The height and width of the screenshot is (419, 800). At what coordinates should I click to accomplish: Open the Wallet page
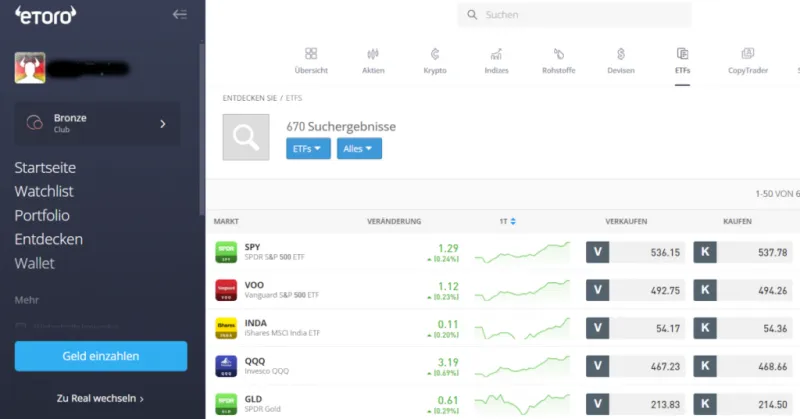pos(34,263)
